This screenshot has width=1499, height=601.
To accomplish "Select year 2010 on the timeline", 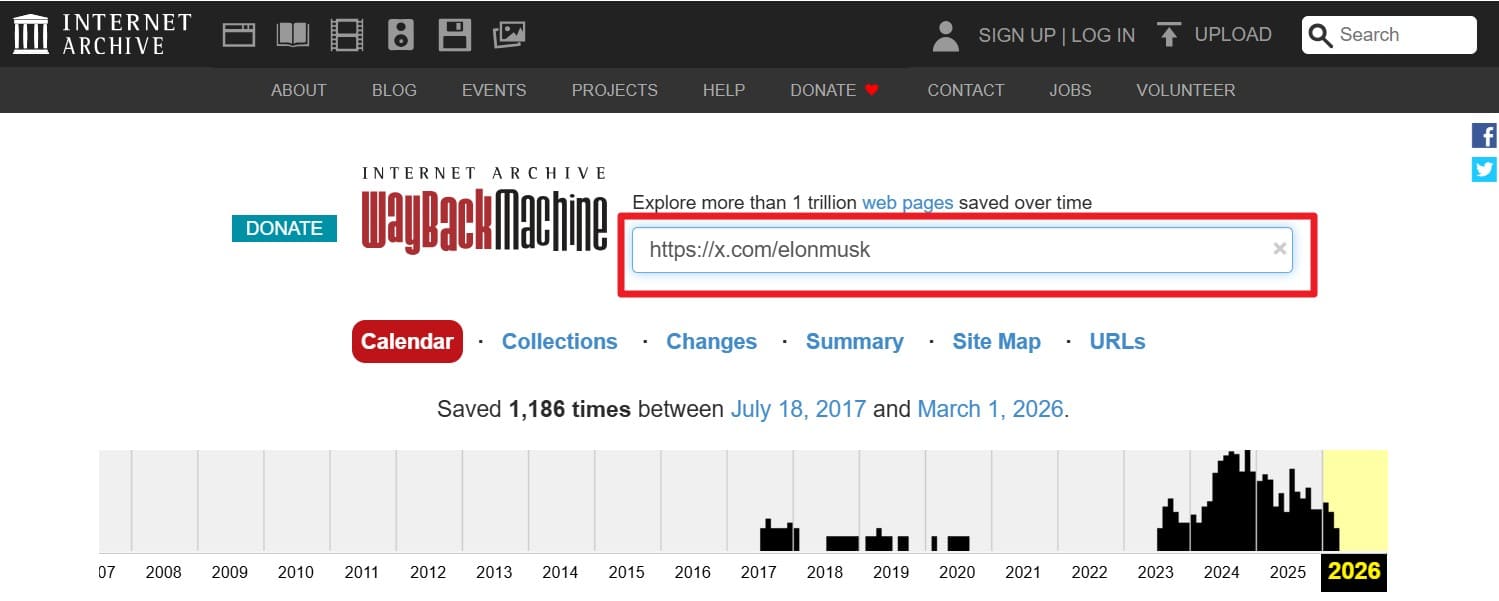I will point(296,572).
